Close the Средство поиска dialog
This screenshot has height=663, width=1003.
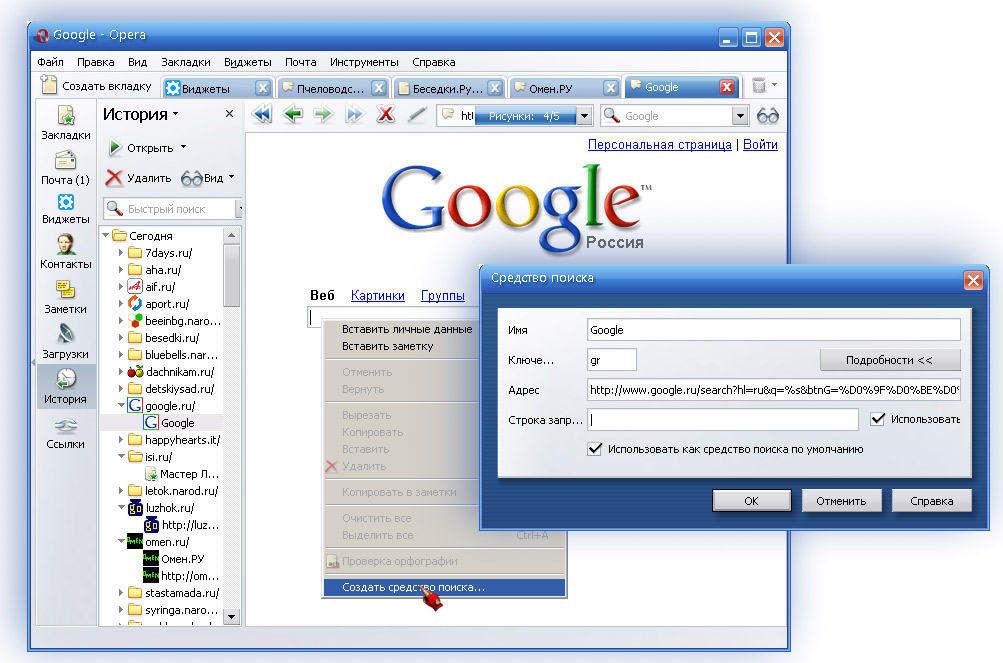click(x=973, y=280)
